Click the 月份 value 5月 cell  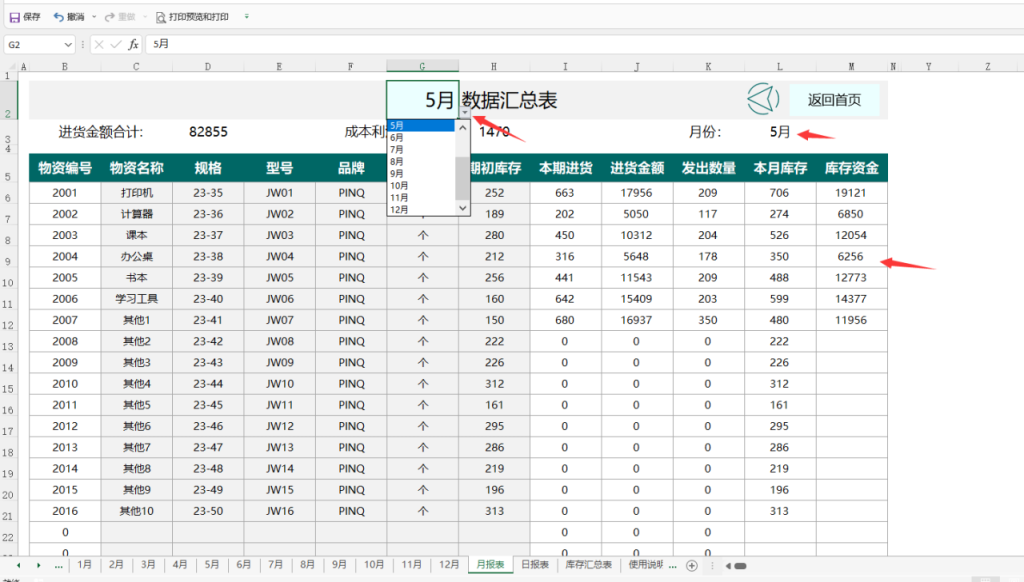click(780, 132)
